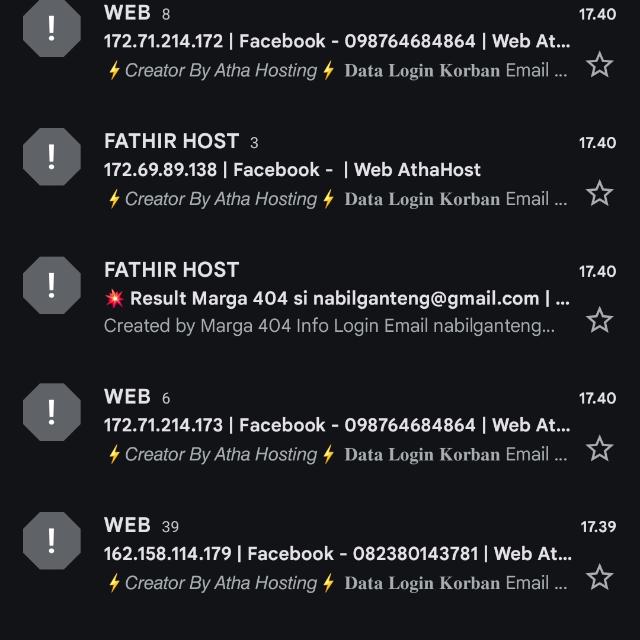Tap the snippet starting 'Created by Marga 404'

(x=329, y=326)
